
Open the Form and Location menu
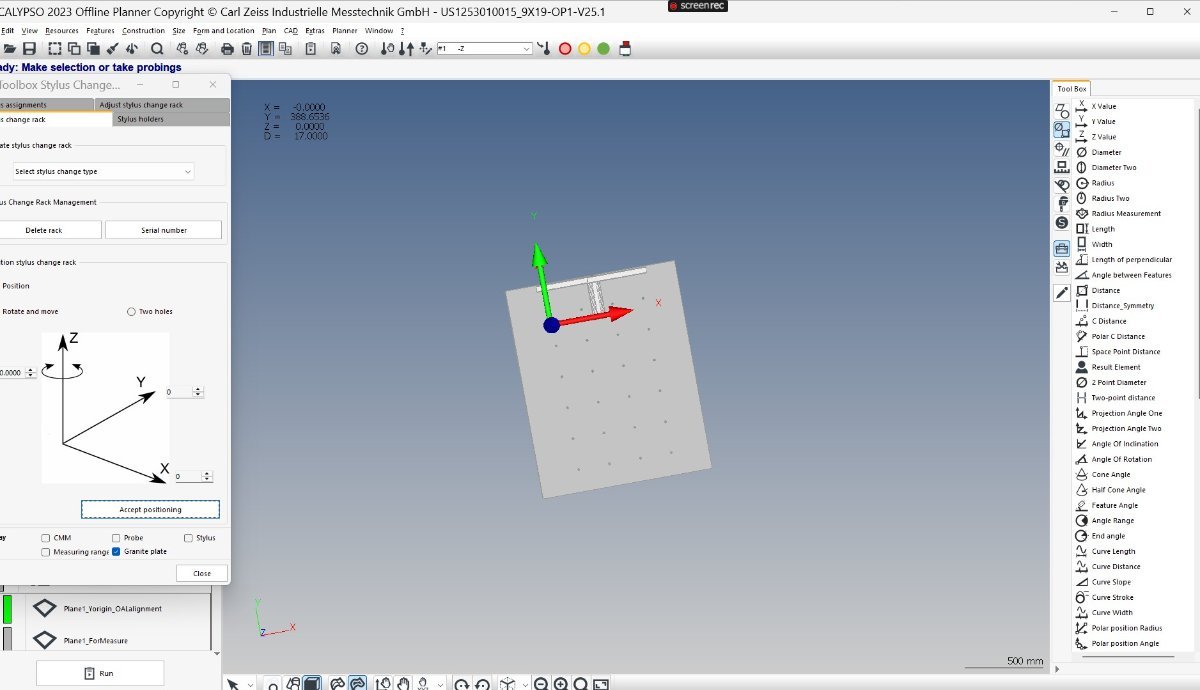224,31
